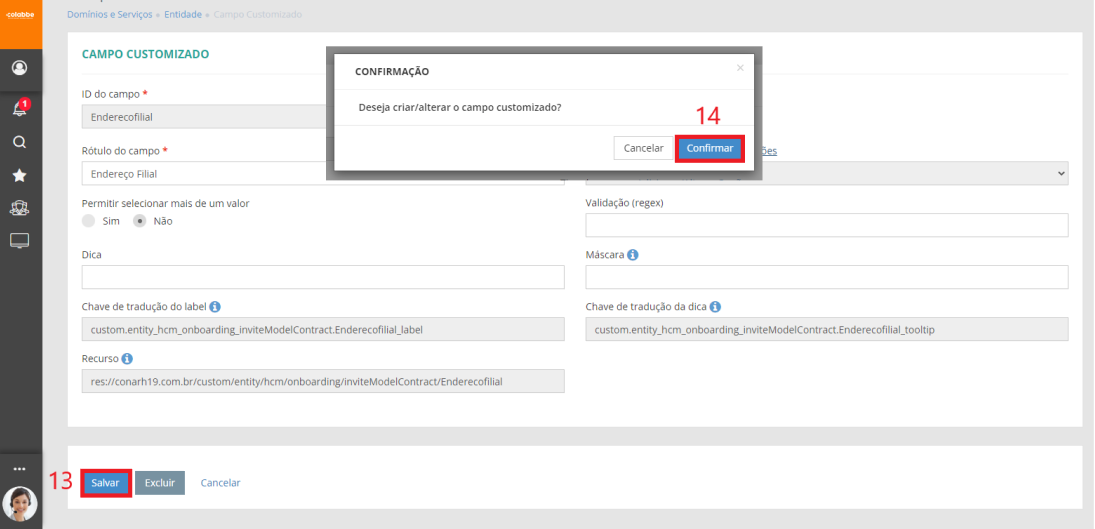Close the Confirmação dialog with X

click(740, 68)
